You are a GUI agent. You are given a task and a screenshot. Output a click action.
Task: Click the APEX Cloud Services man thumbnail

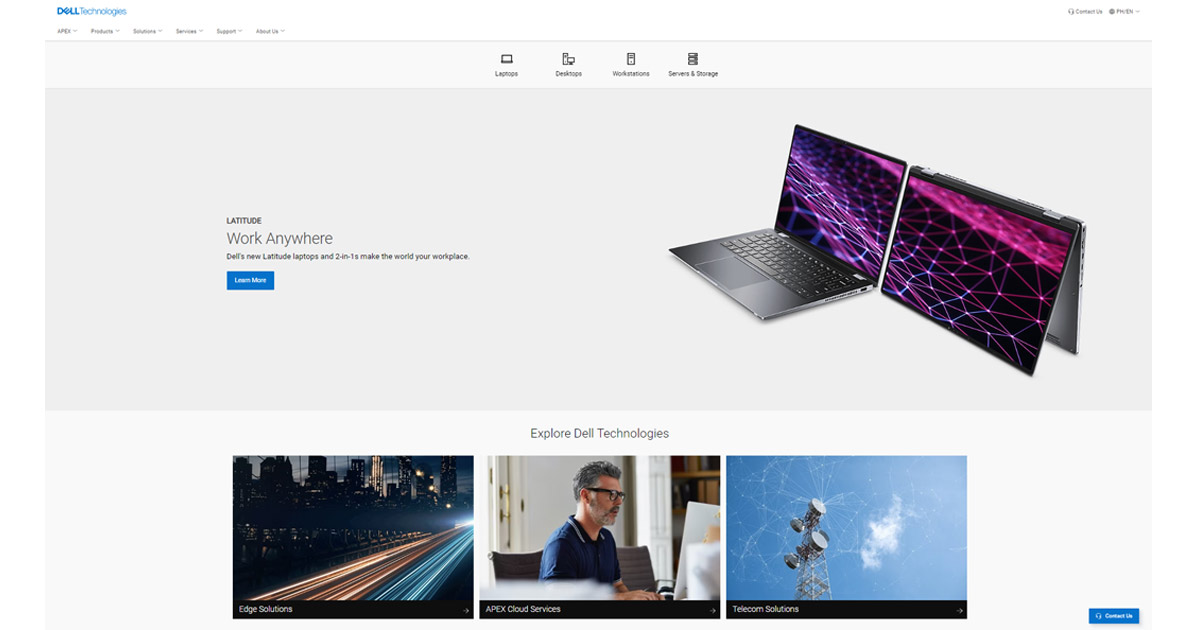600,528
